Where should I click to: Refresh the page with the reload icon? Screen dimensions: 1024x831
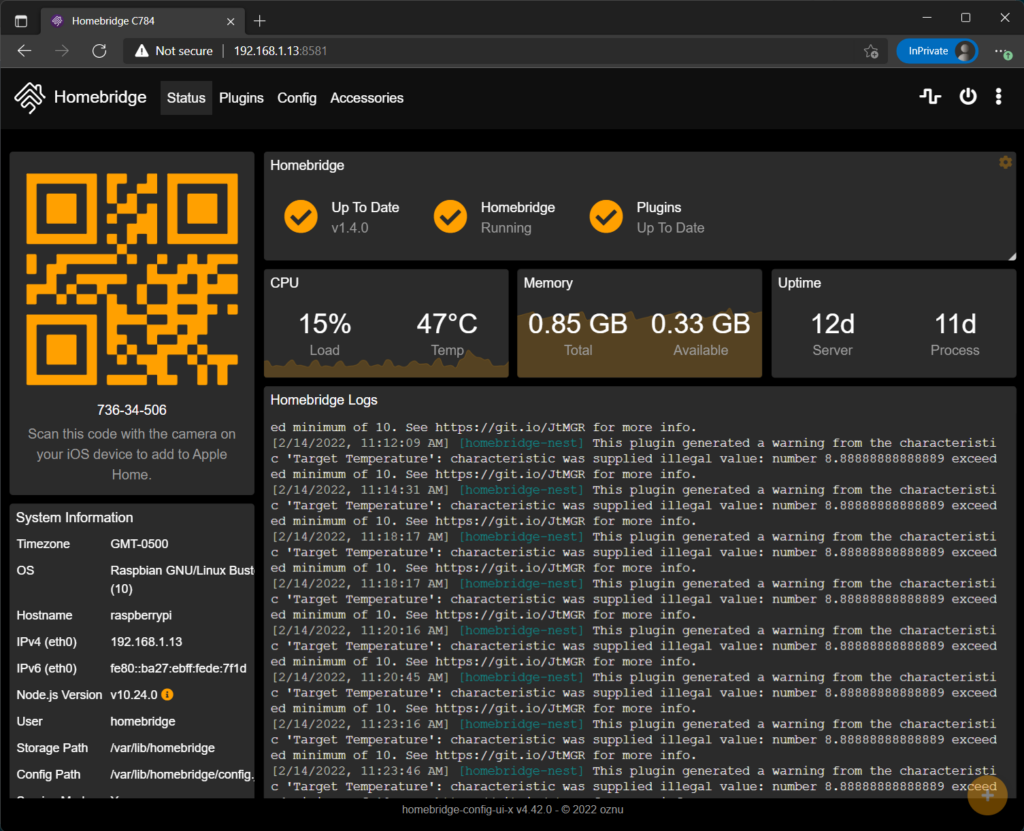99,51
